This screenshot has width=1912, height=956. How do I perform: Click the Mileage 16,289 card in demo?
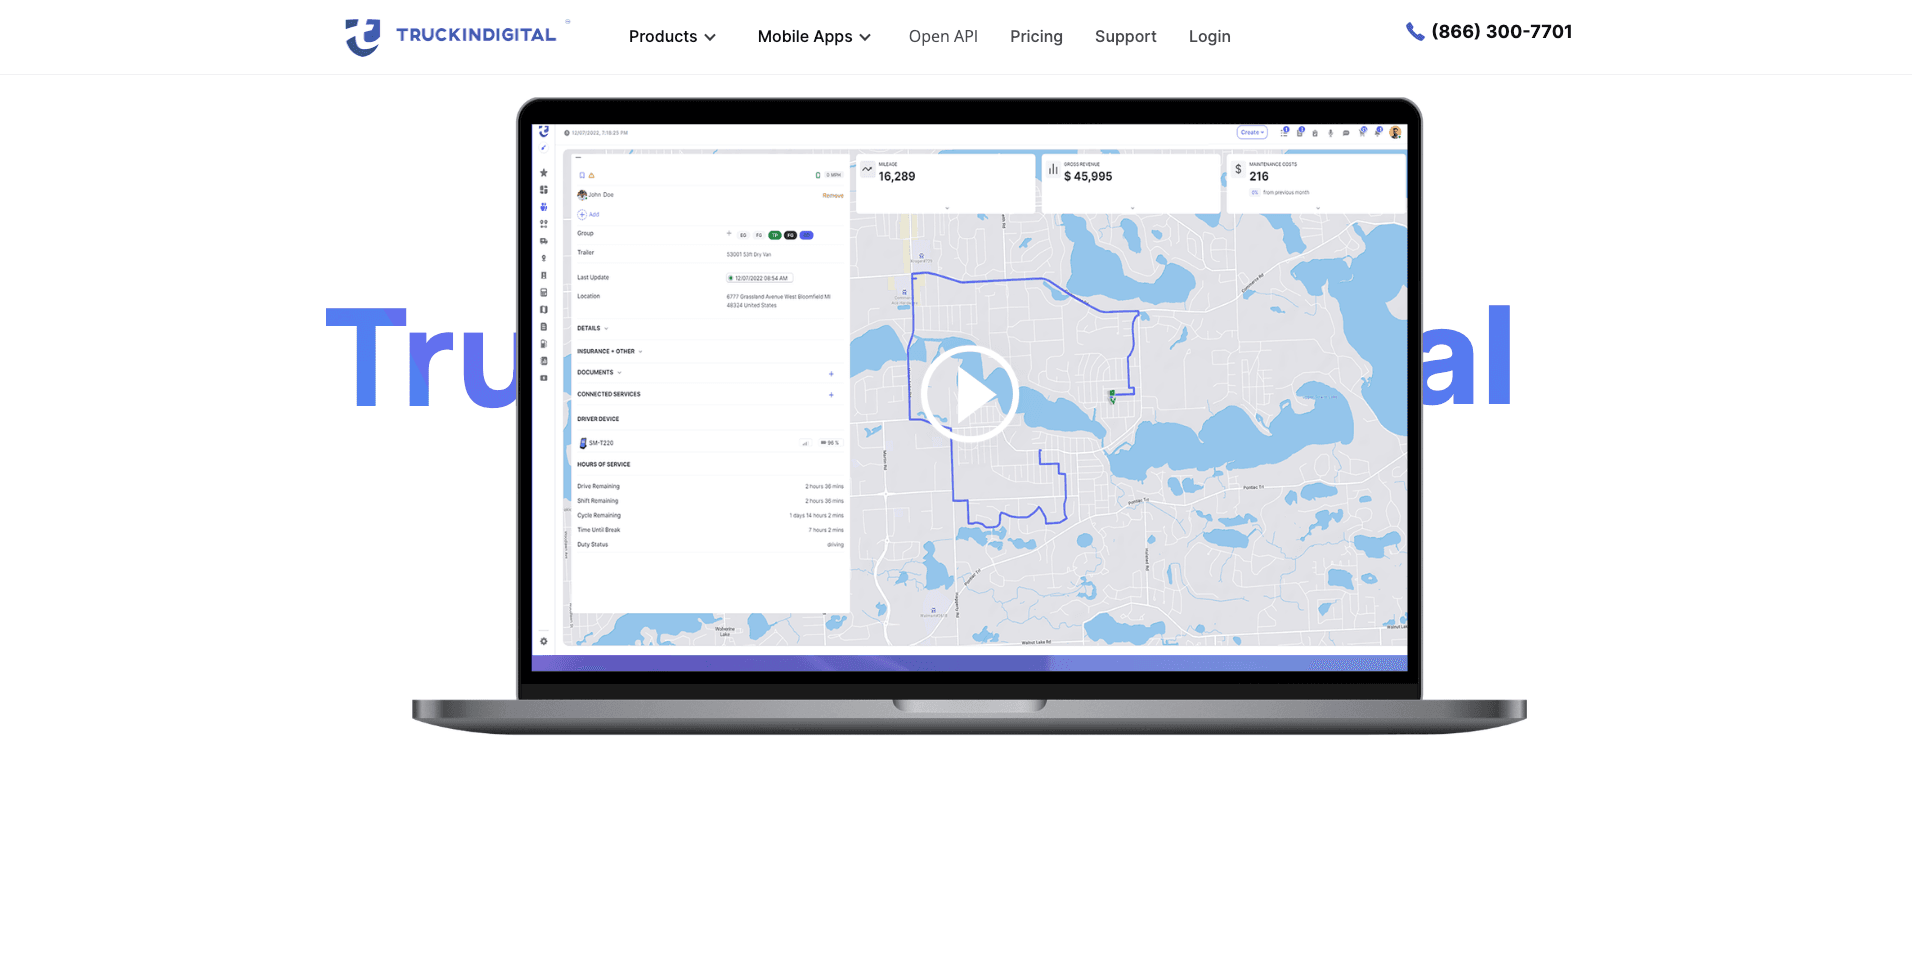[945, 183]
